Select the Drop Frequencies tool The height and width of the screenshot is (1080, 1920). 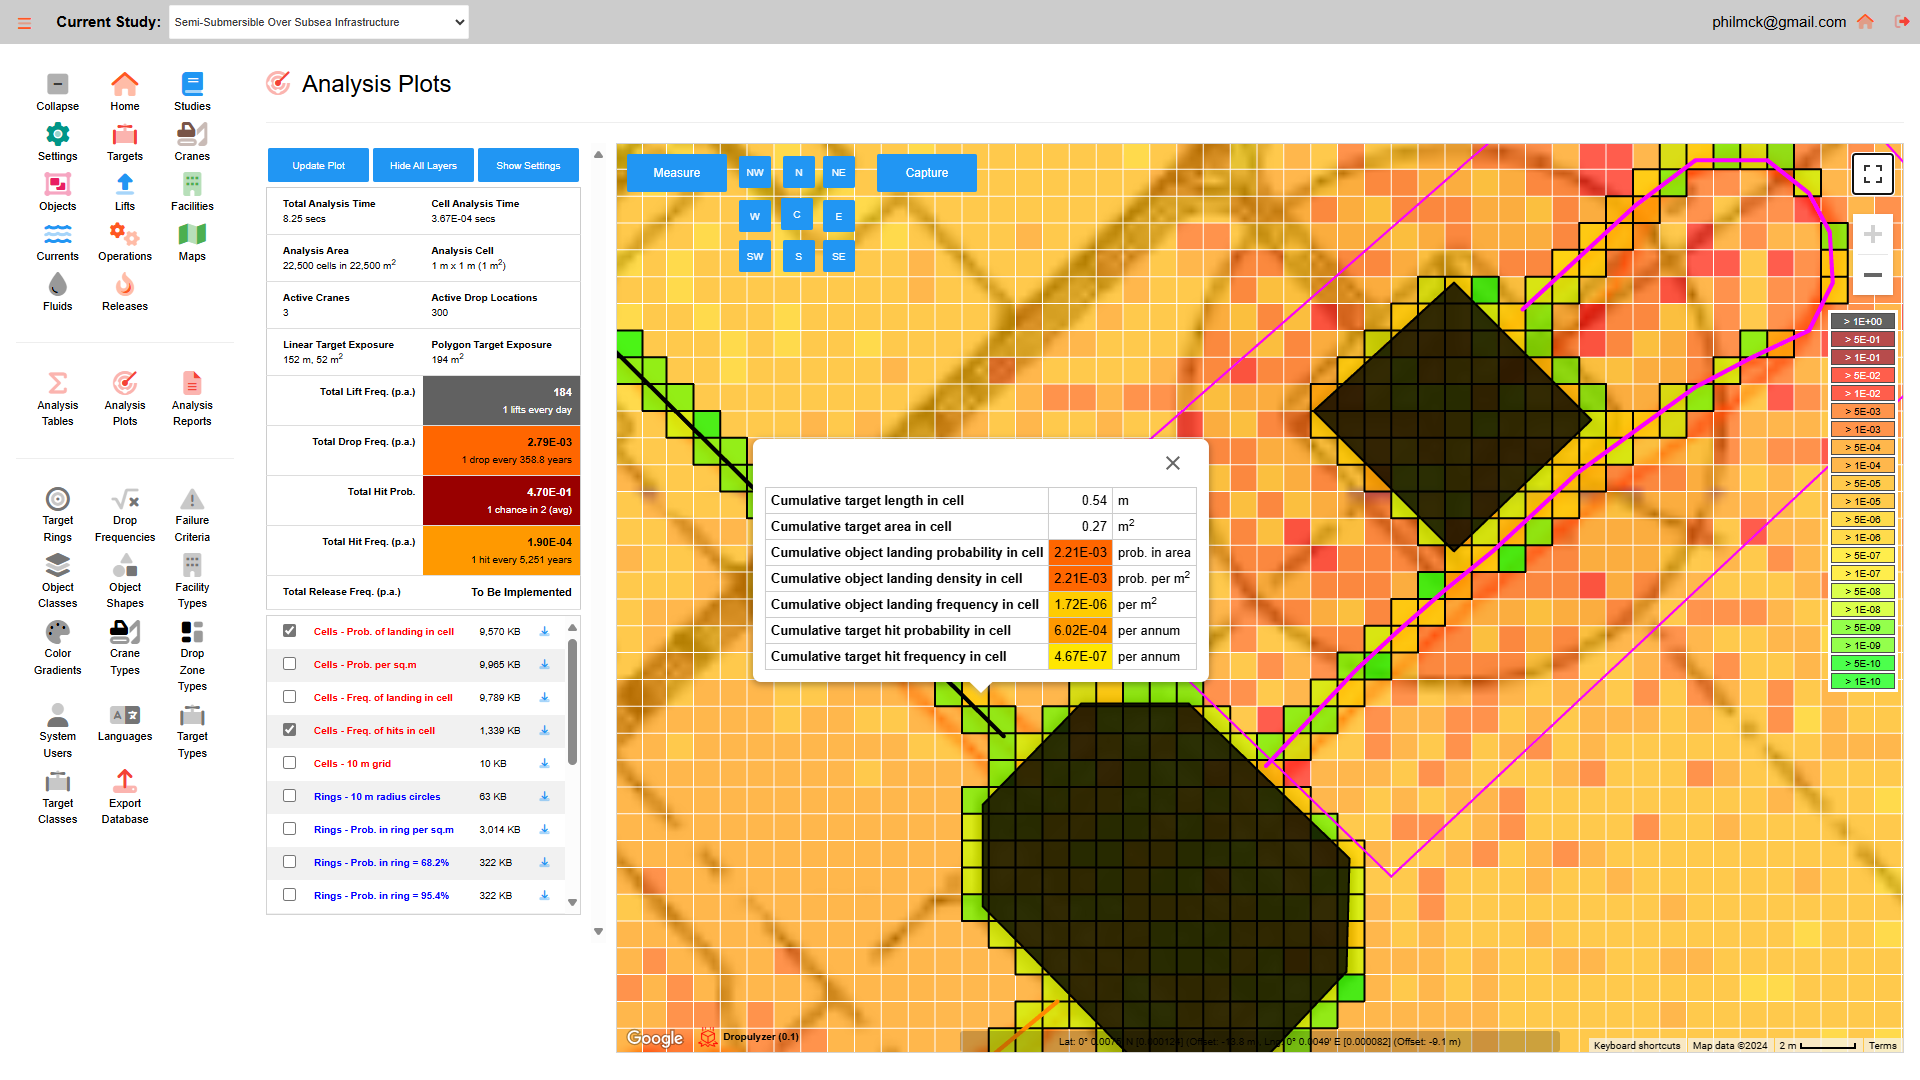[124, 512]
